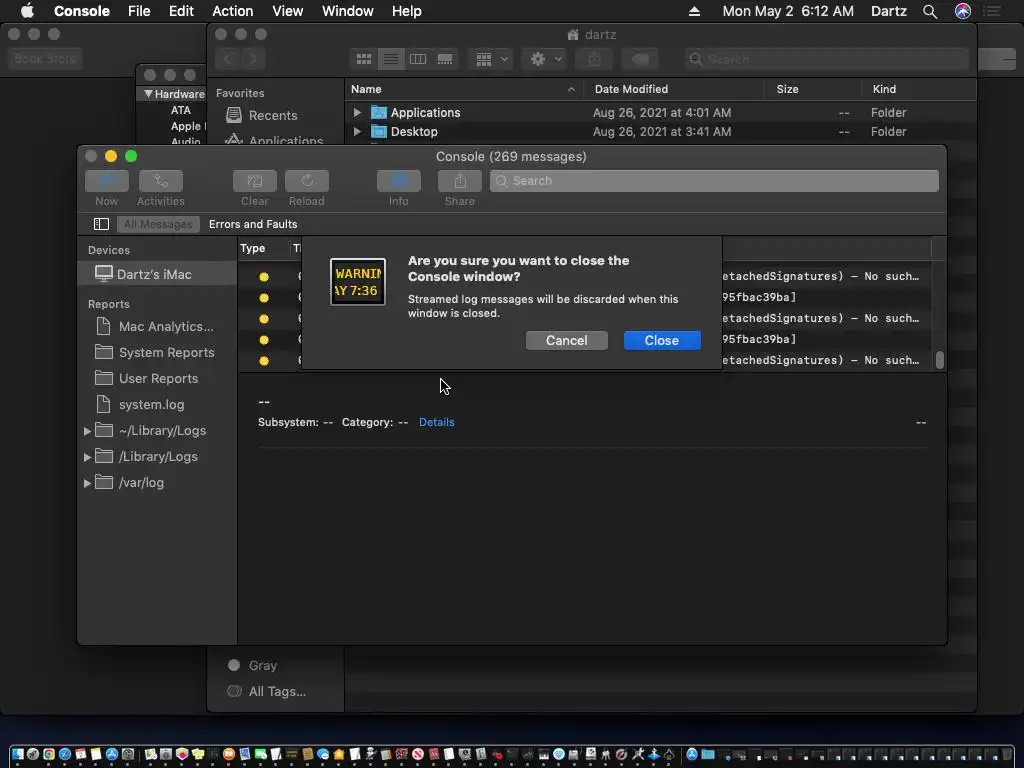Expand the Desktop folder row in Finder
Image resolution: width=1024 pixels, height=768 pixels.
[x=357, y=132]
